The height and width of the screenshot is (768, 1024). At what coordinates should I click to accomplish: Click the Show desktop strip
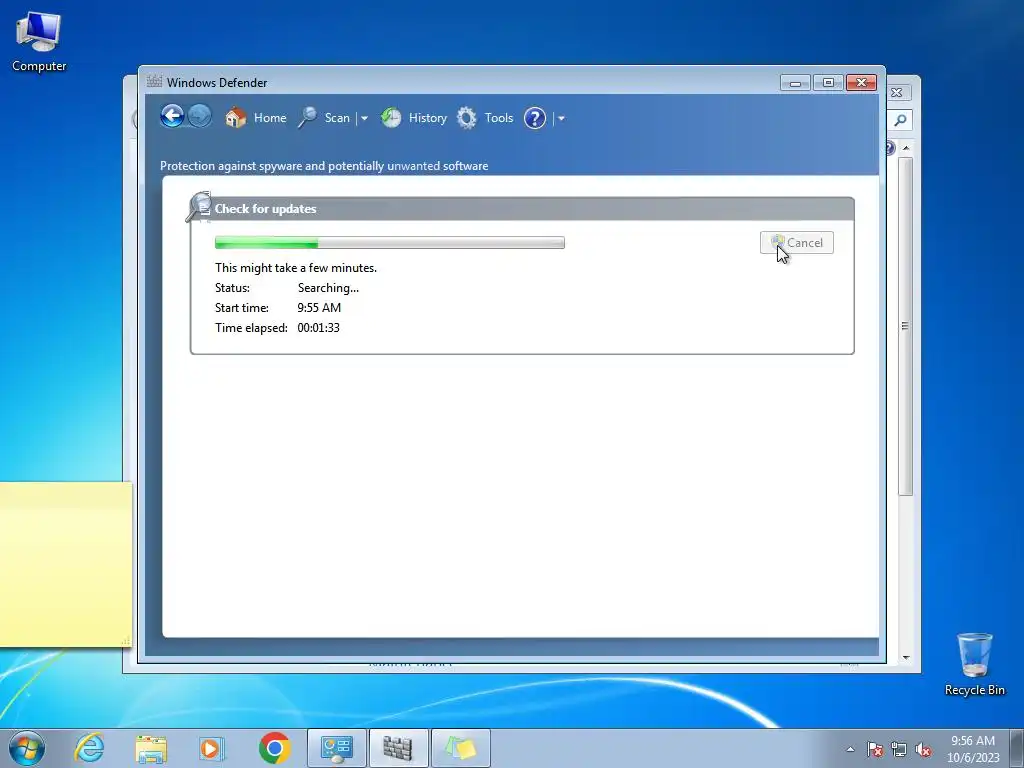[x=1017, y=748]
